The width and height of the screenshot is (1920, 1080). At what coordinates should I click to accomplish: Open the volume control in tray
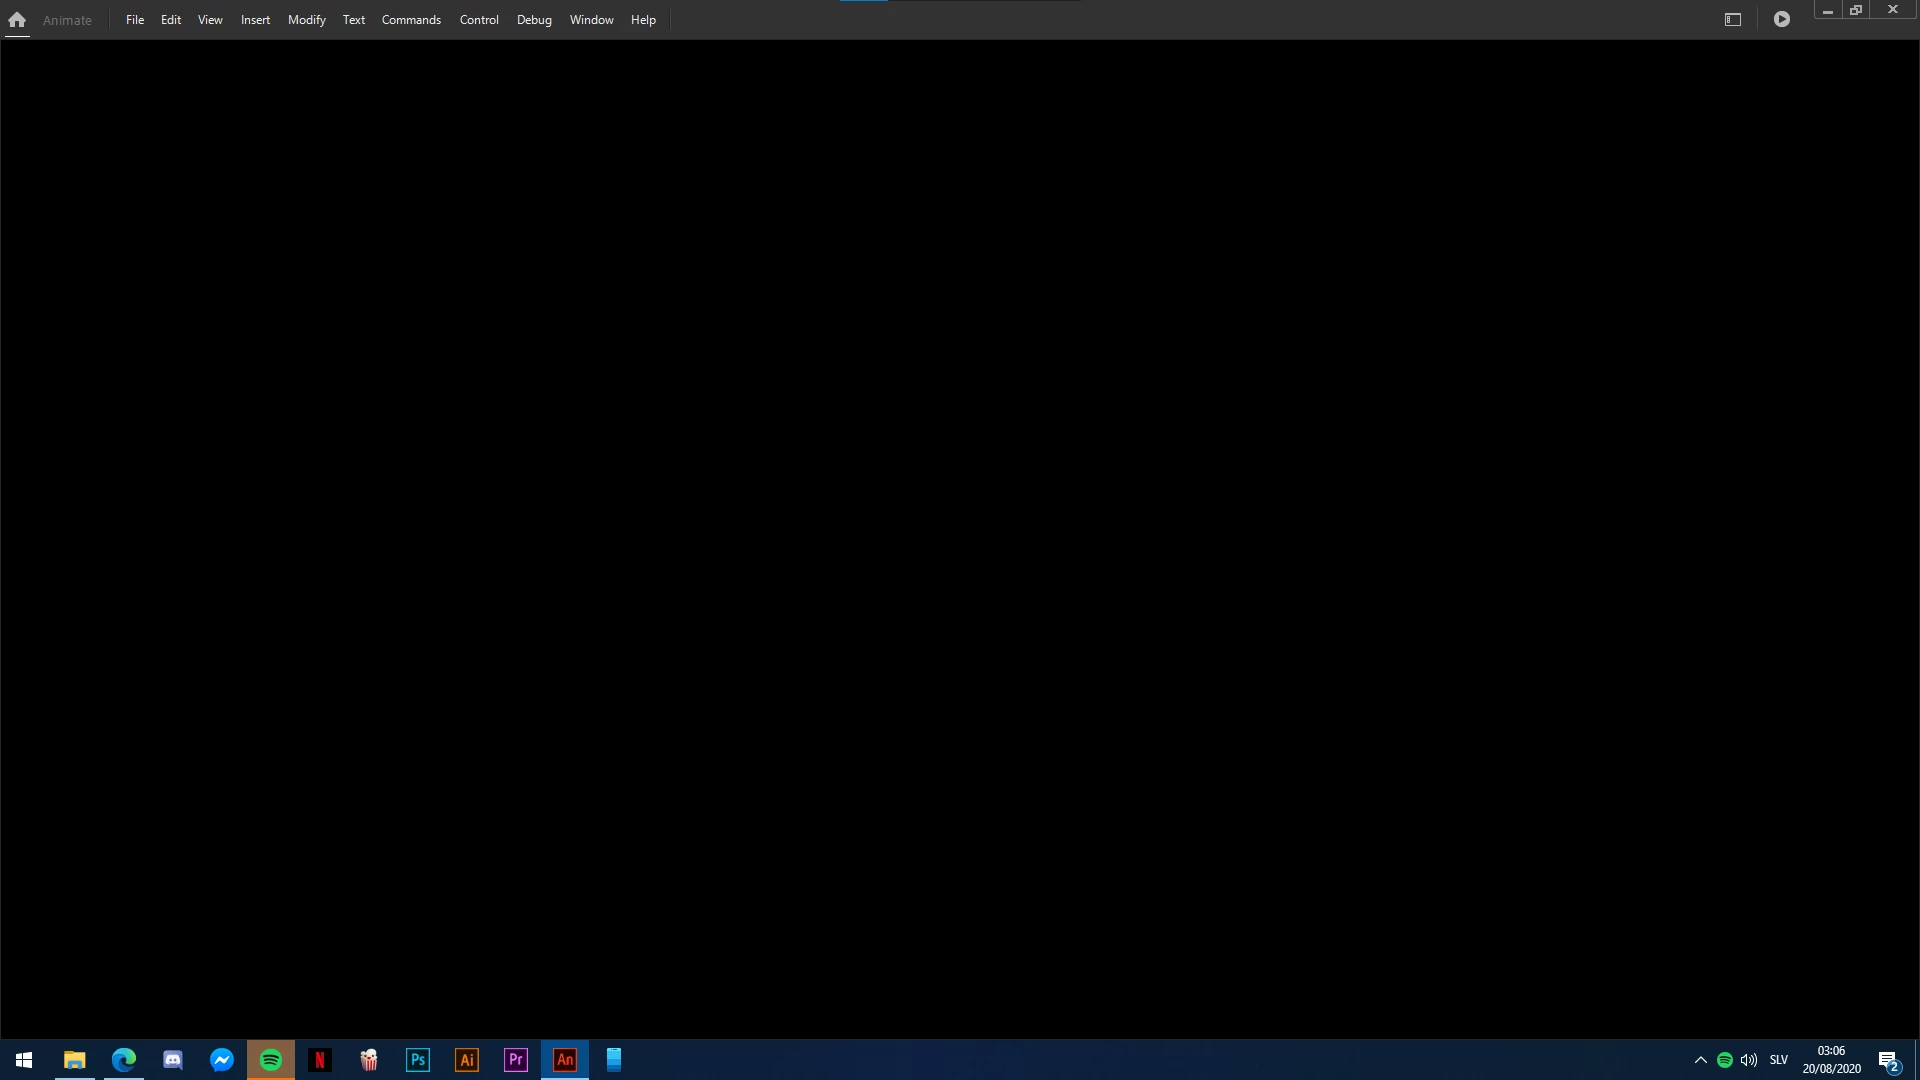pyautogui.click(x=1749, y=1060)
